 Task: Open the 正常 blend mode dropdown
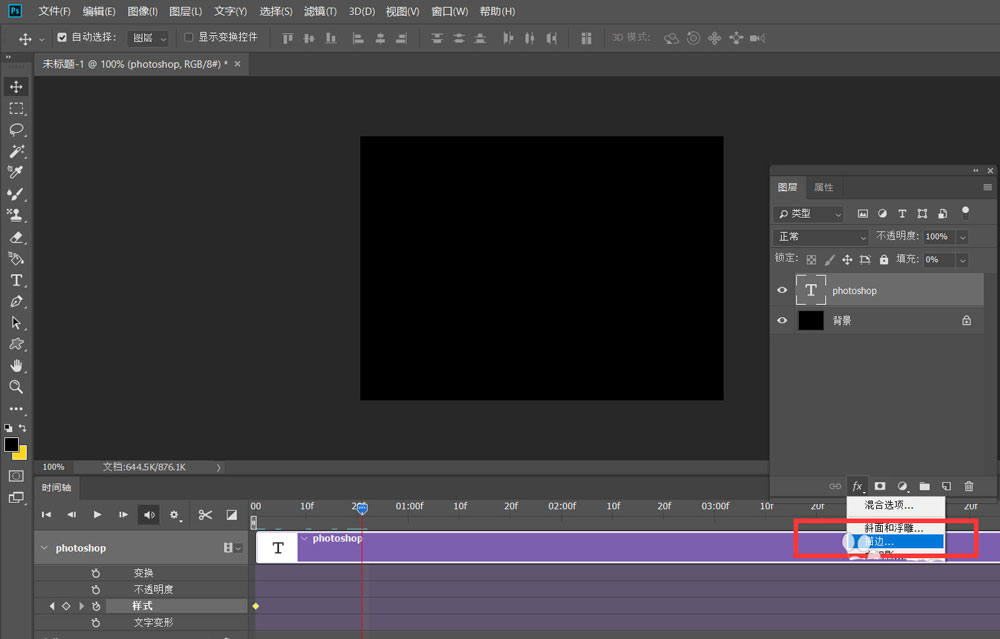[x=821, y=237]
